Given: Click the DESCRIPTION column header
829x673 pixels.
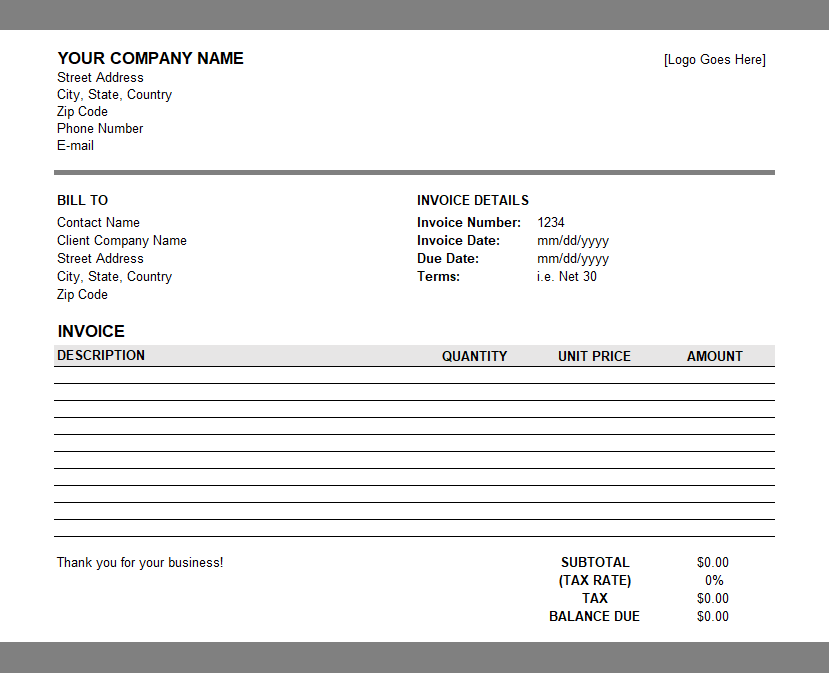Looking at the screenshot, I should pyautogui.click(x=101, y=356).
